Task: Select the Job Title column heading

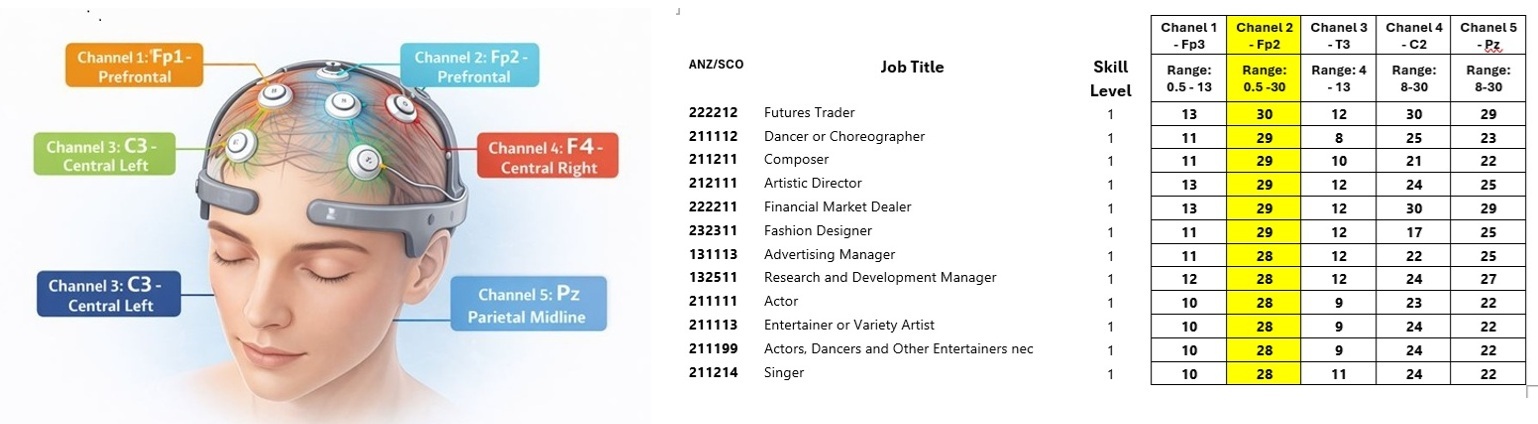Action: coord(911,67)
